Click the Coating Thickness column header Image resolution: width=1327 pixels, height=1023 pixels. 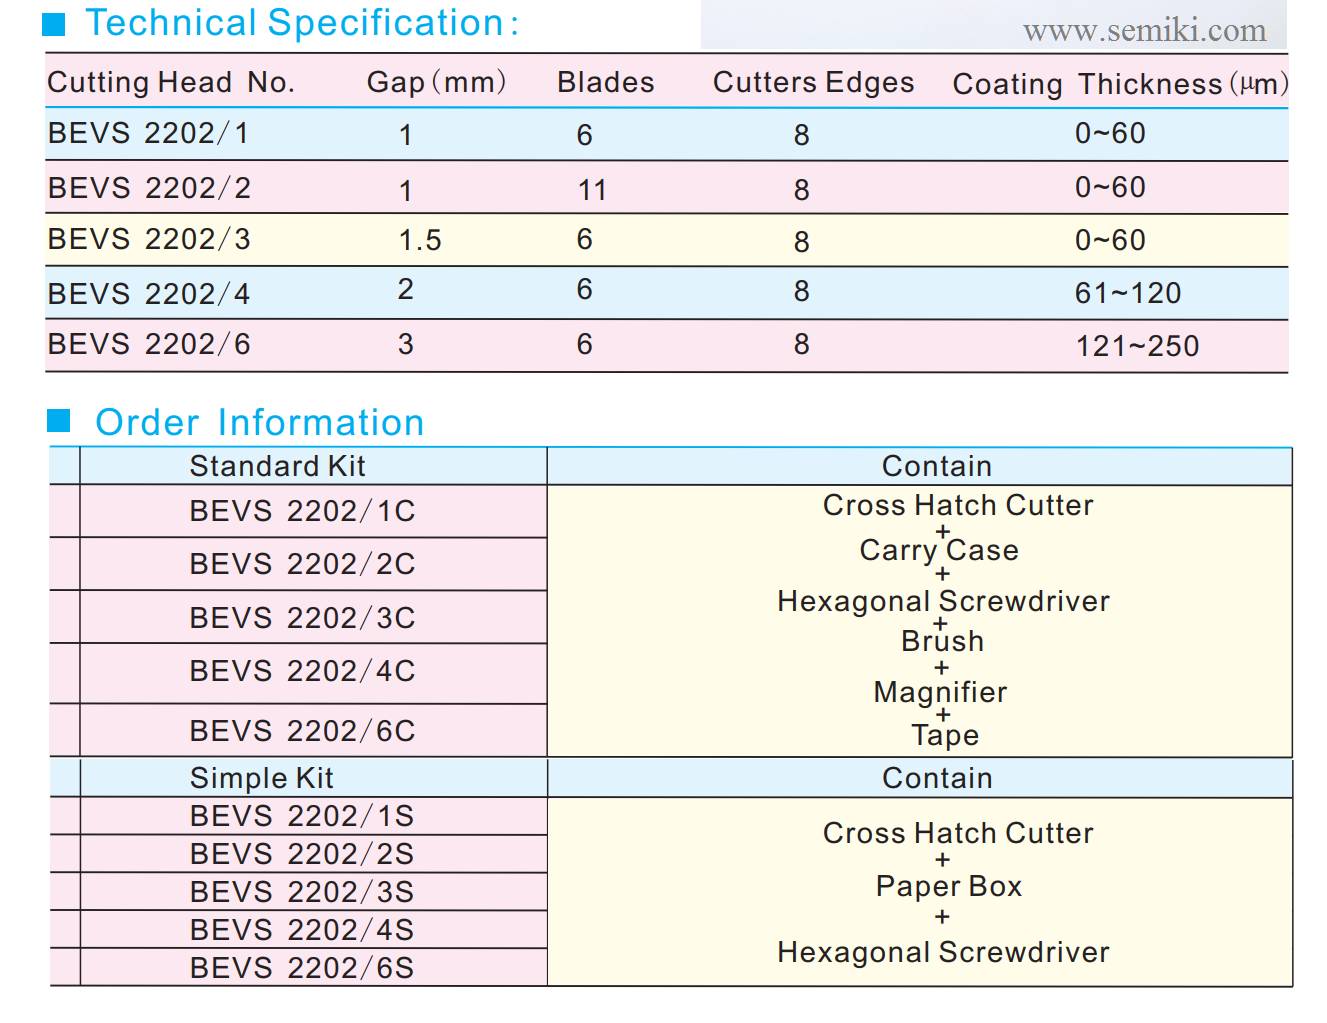pyautogui.click(x=1121, y=84)
